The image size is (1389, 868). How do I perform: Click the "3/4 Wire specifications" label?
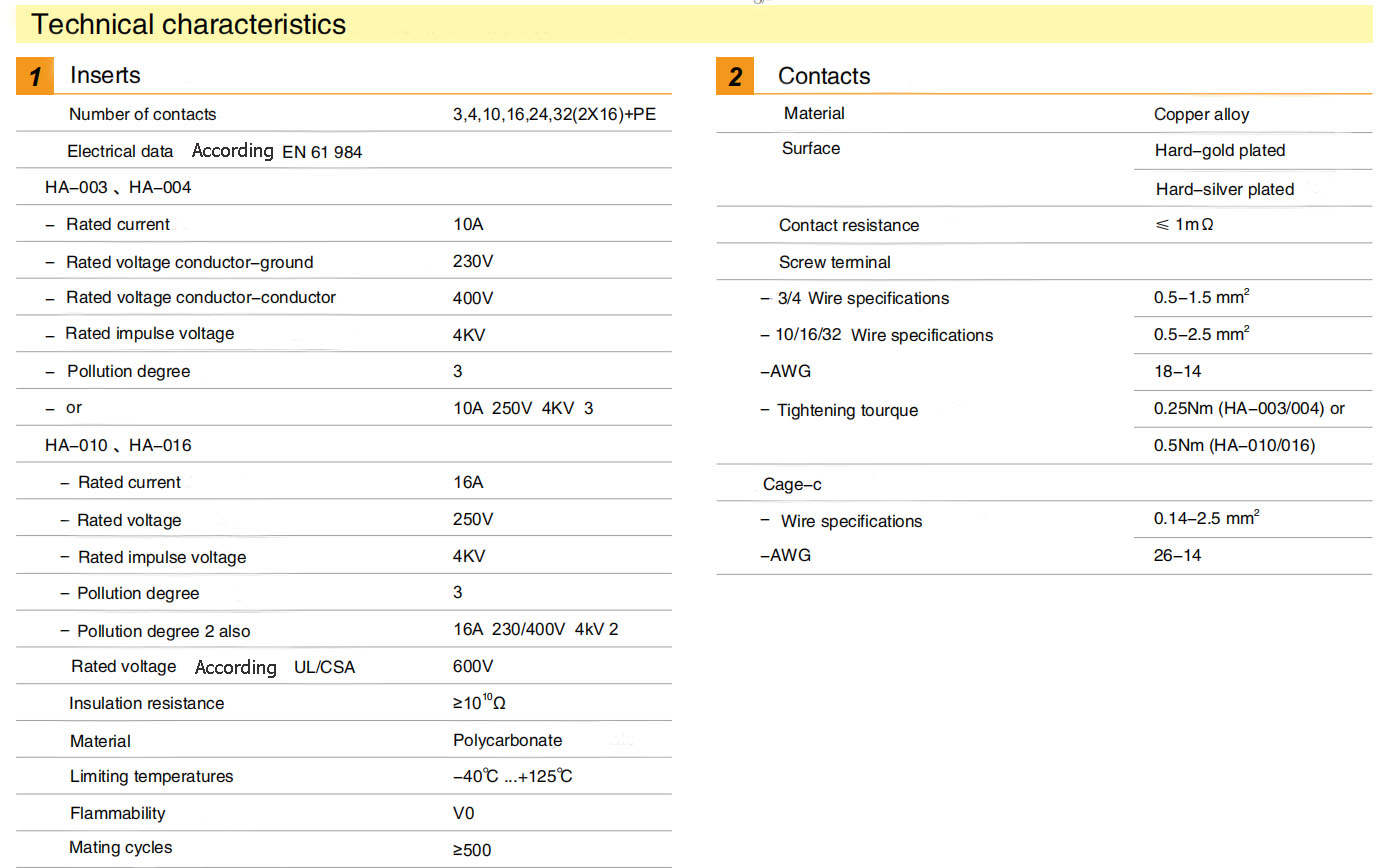[x=863, y=298]
